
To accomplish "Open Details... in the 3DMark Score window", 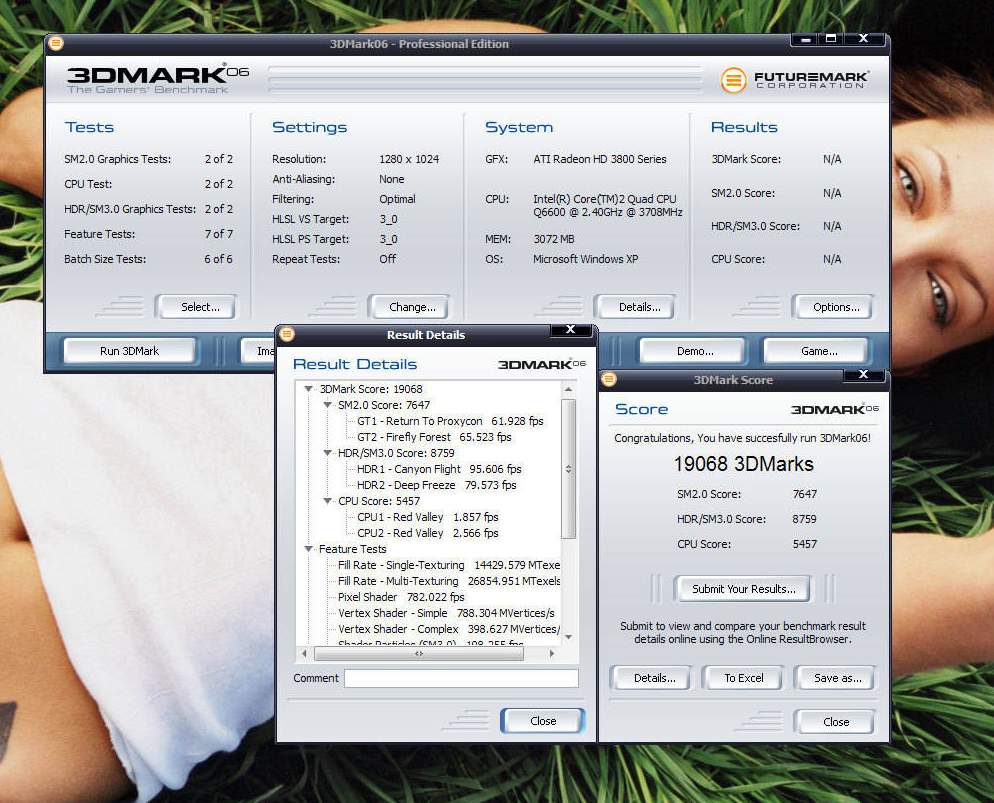I will pos(652,678).
